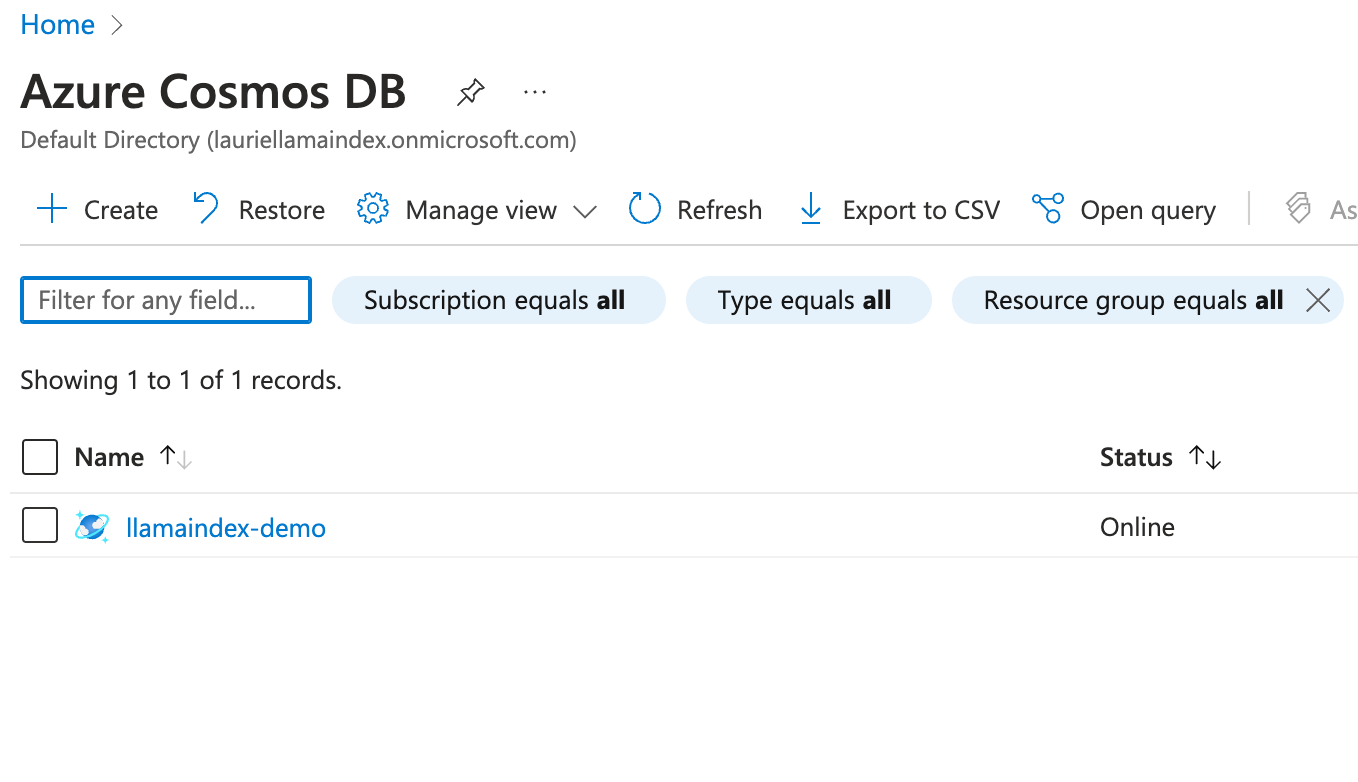Click the Restore button label
This screenshot has width=1358, height=782.
(x=282, y=210)
